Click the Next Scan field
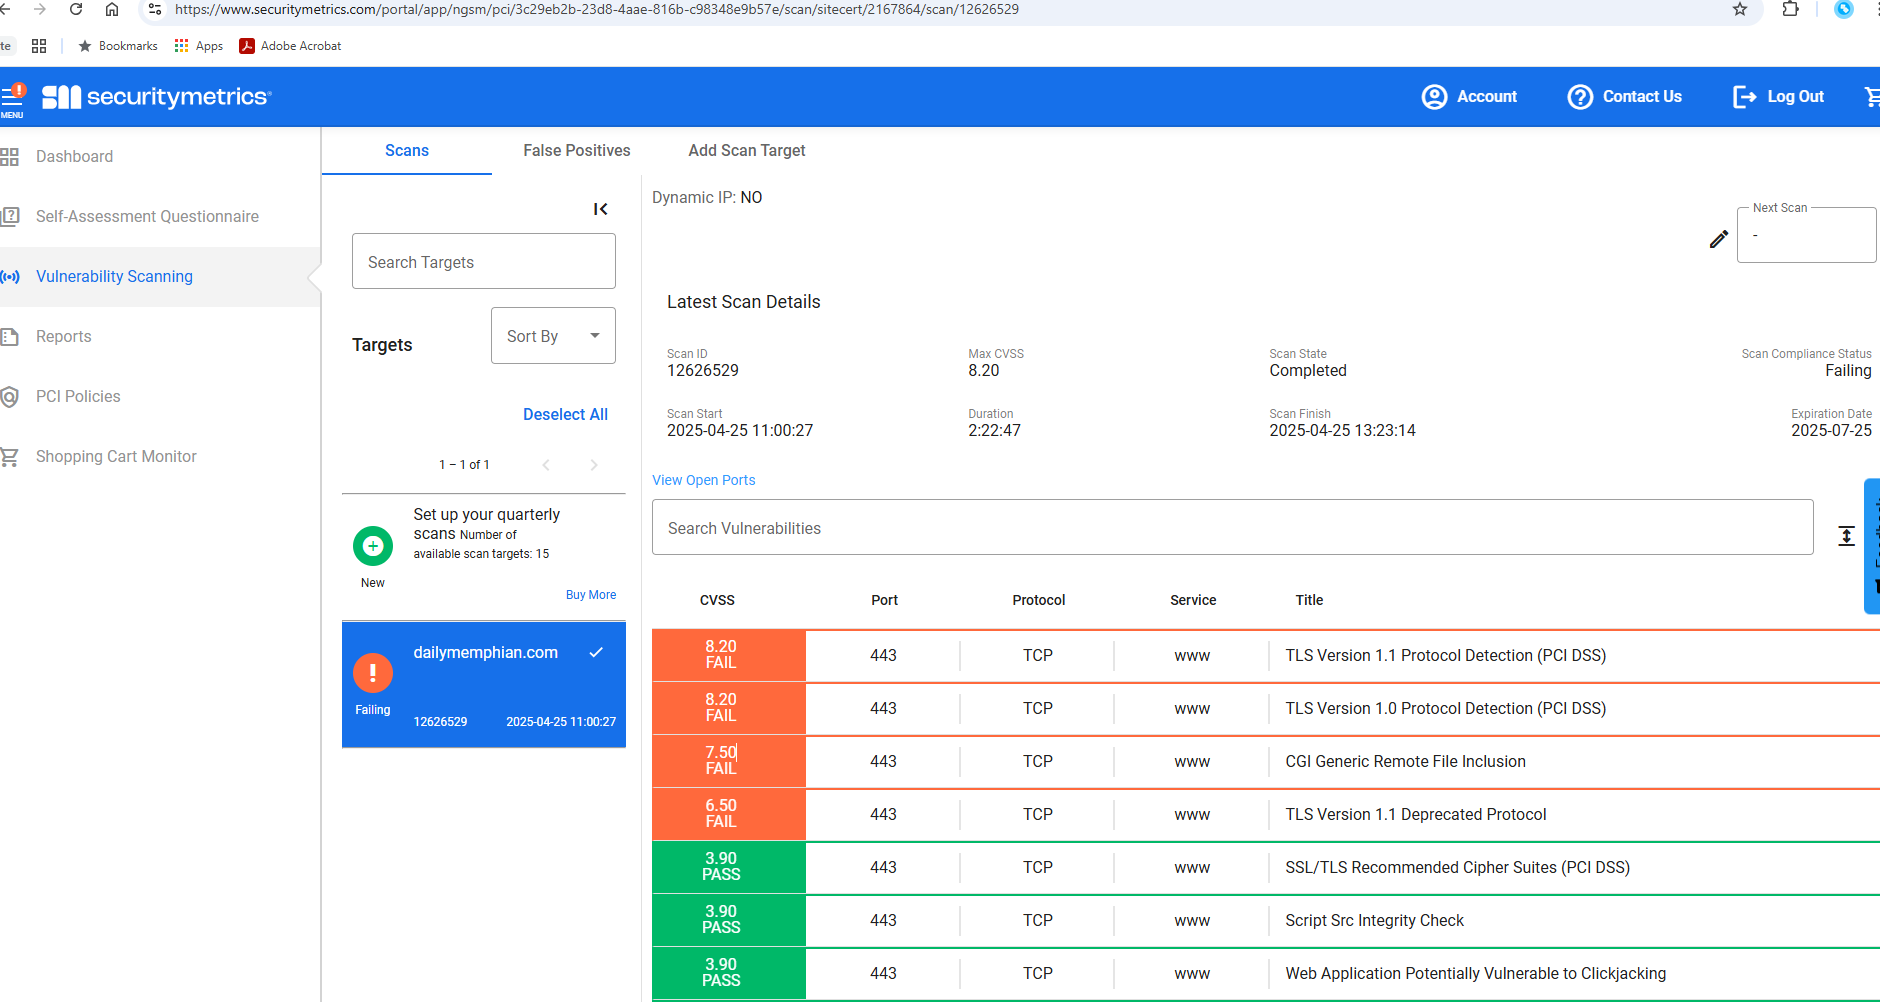The width and height of the screenshot is (1880, 1002). (x=1806, y=236)
